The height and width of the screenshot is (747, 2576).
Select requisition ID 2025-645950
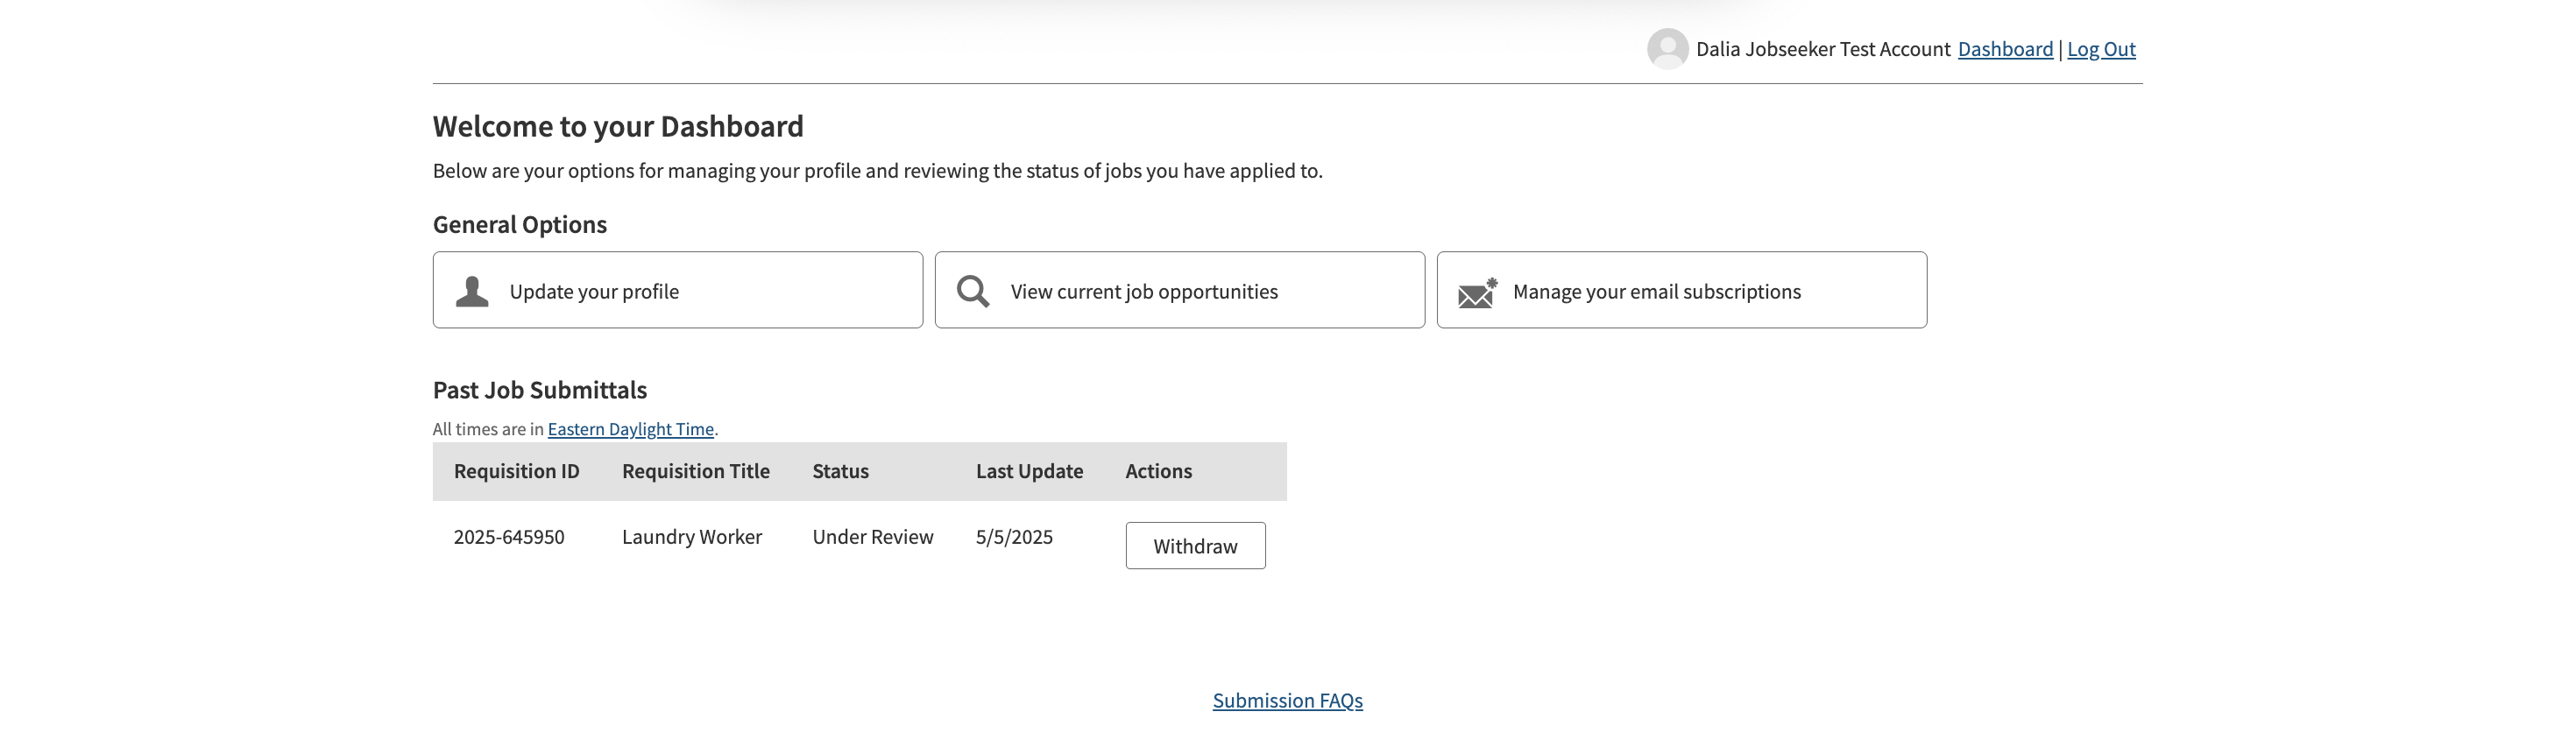pos(509,537)
